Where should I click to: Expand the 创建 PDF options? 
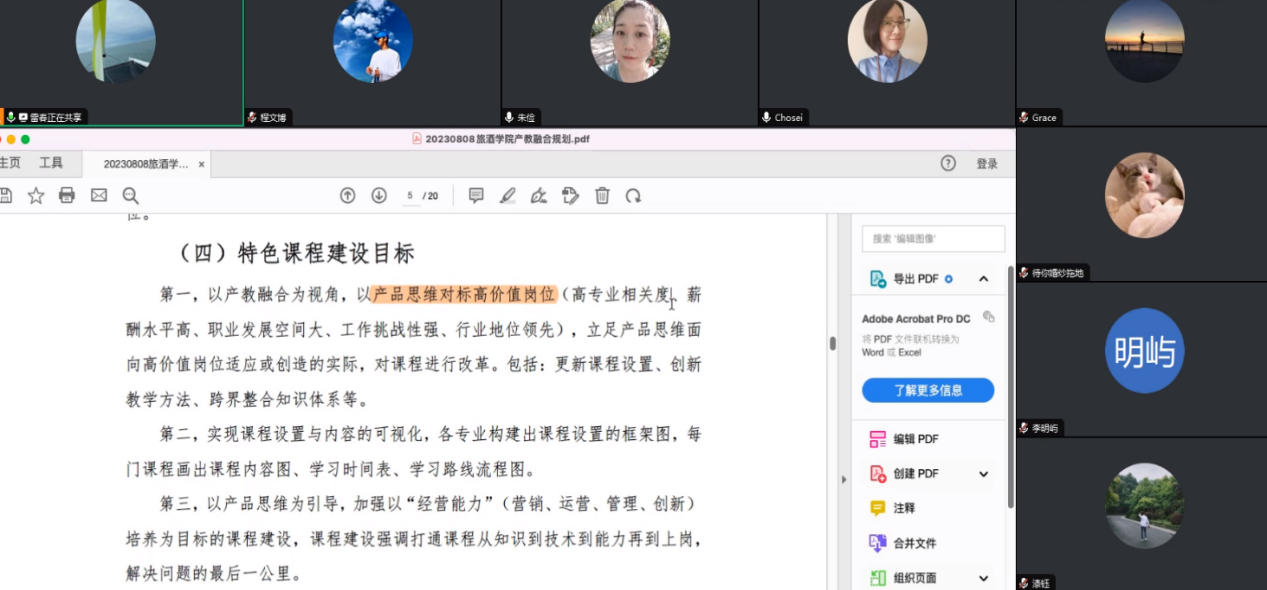pos(984,474)
